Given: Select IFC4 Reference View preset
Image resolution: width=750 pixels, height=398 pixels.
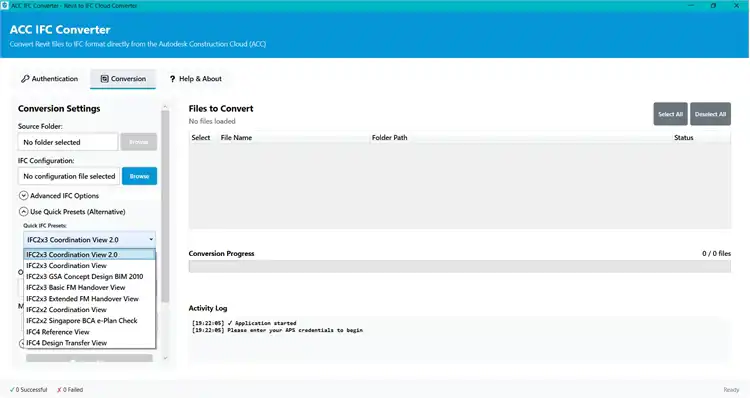Looking at the screenshot, I should point(89,332).
